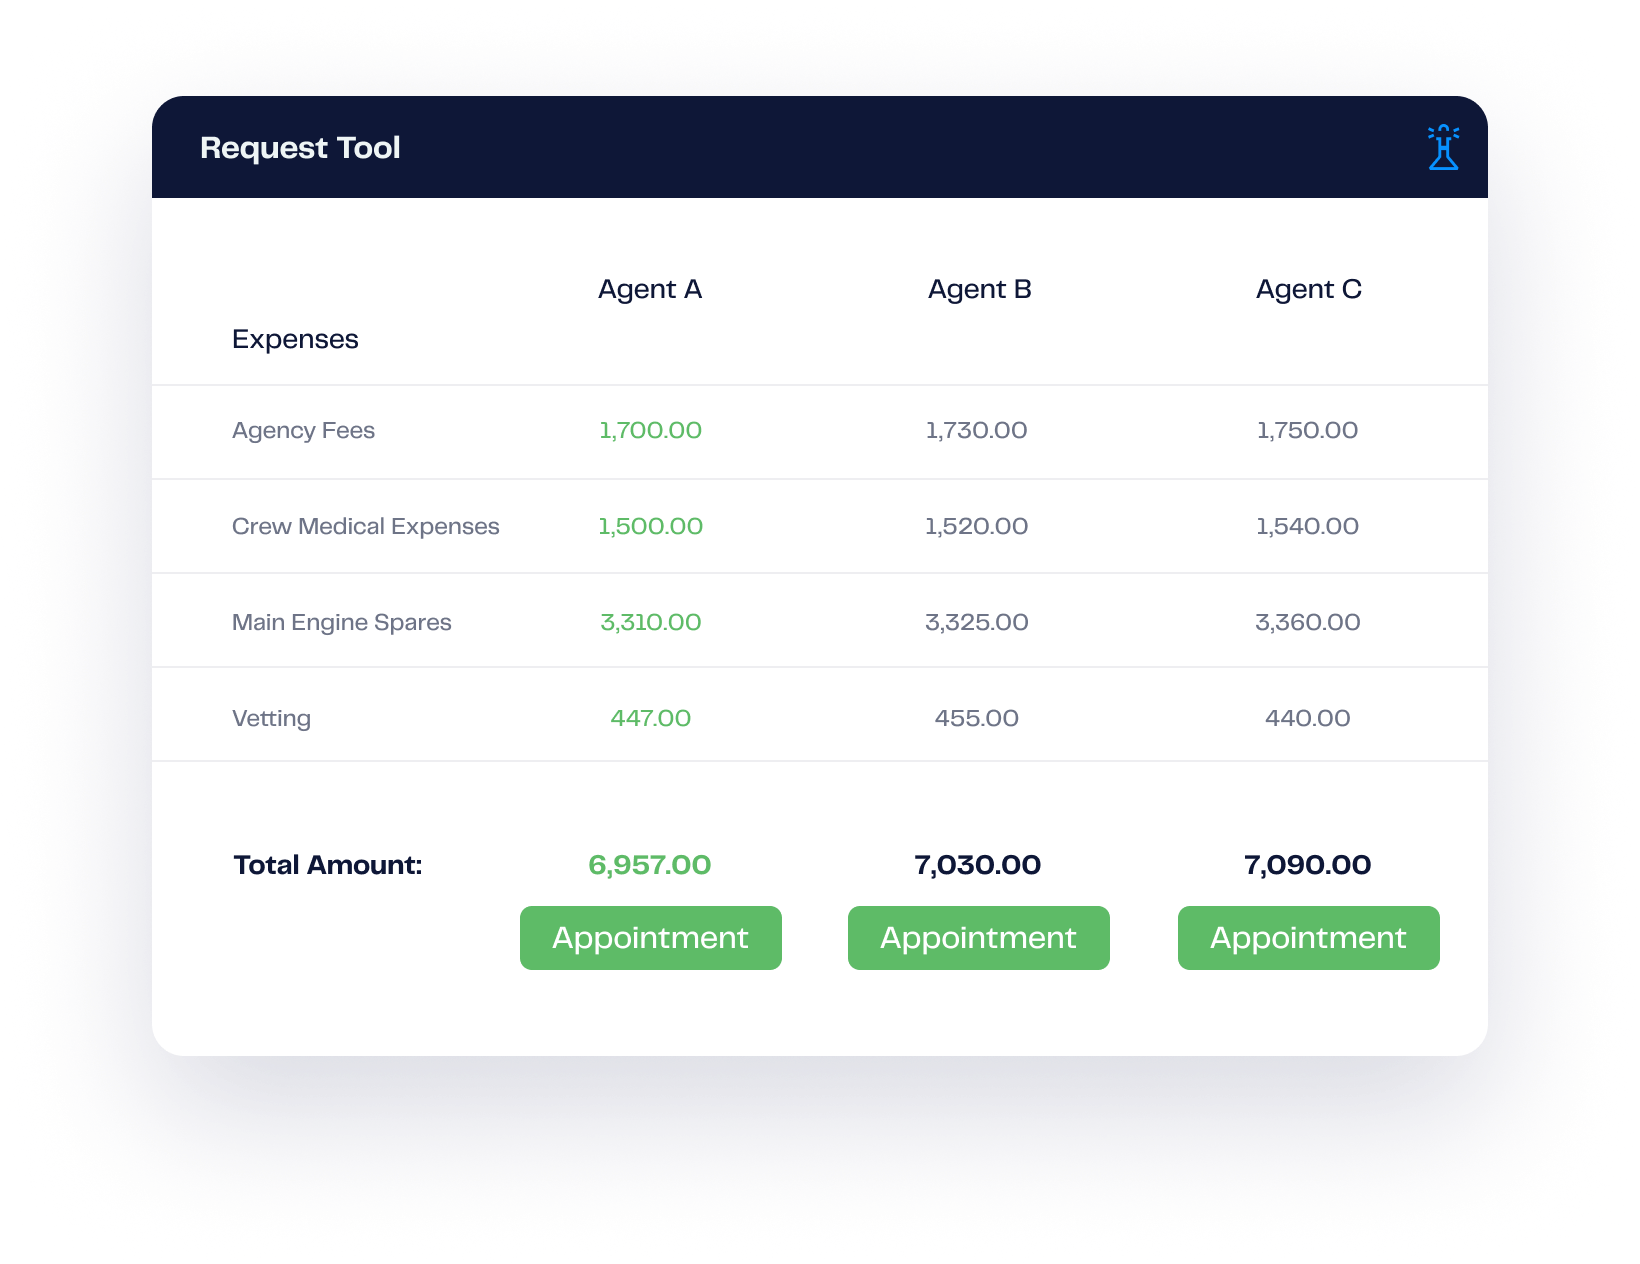Screen dimensions: 1640x1264
Task: Select the Agent C column header
Action: (1308, 289)
